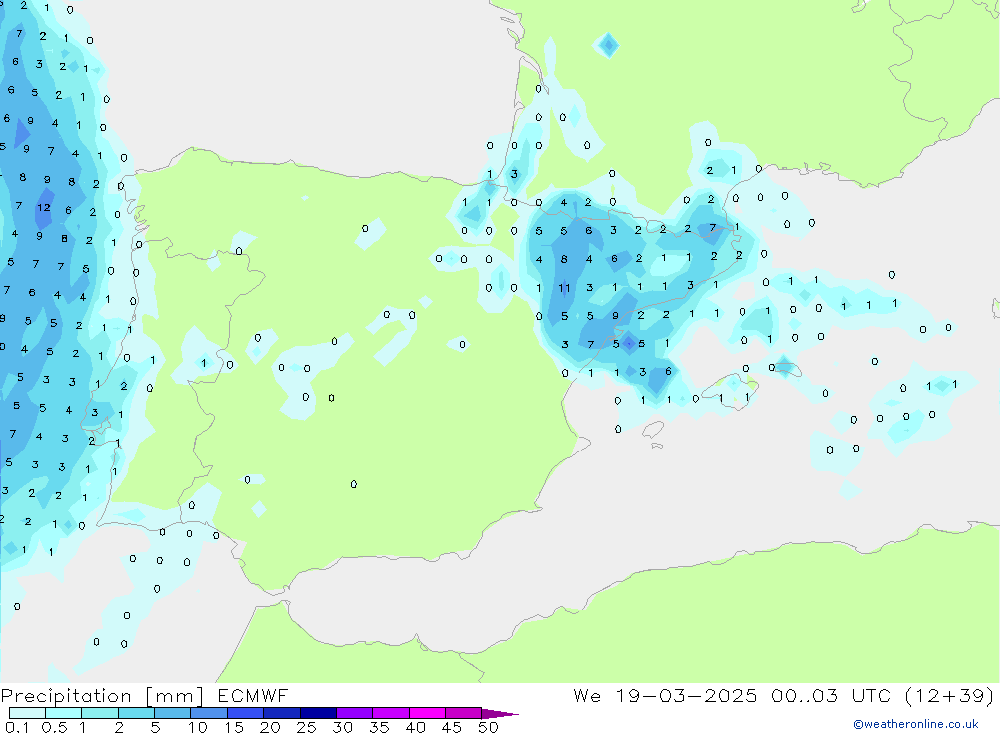
Task: Click the '11' precipitation value on map
Action: point(564,288)
